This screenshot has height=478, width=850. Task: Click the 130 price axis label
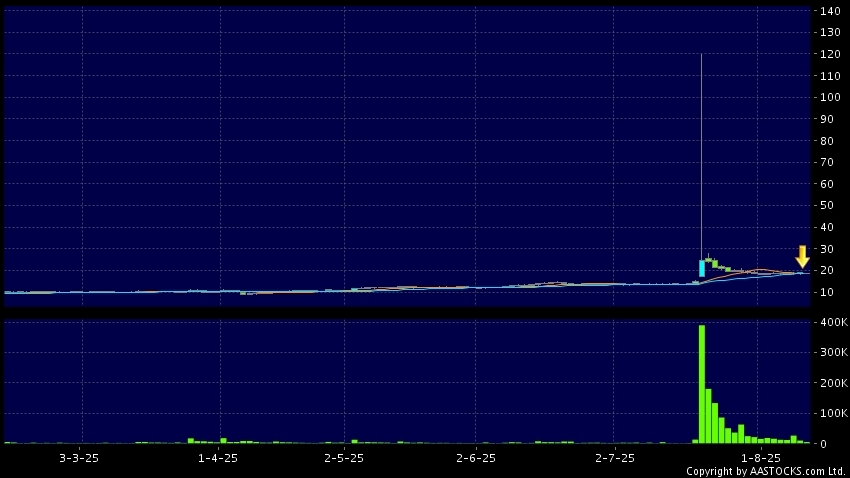tap(830, 33)
